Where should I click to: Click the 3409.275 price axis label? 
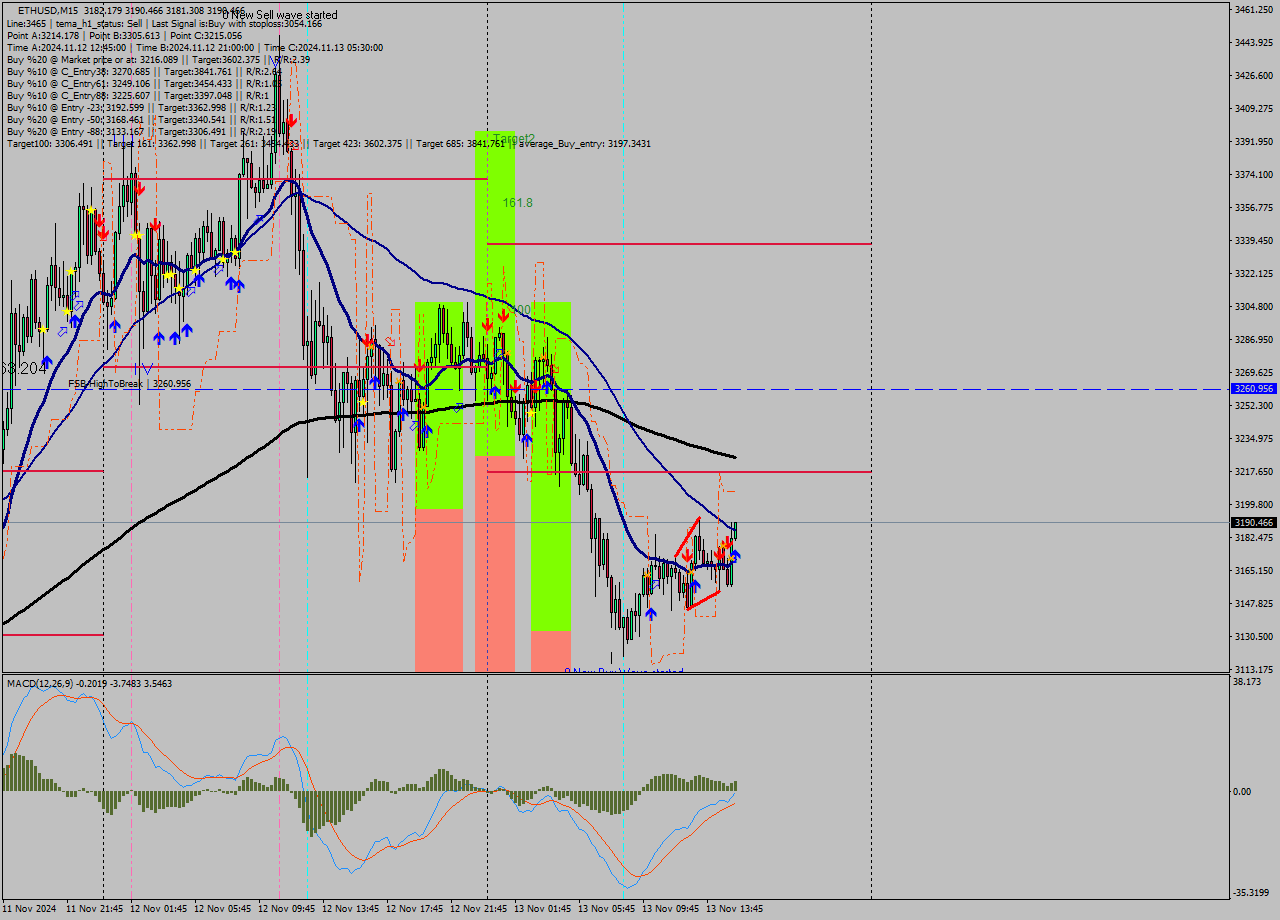[x=1253, y=108]
